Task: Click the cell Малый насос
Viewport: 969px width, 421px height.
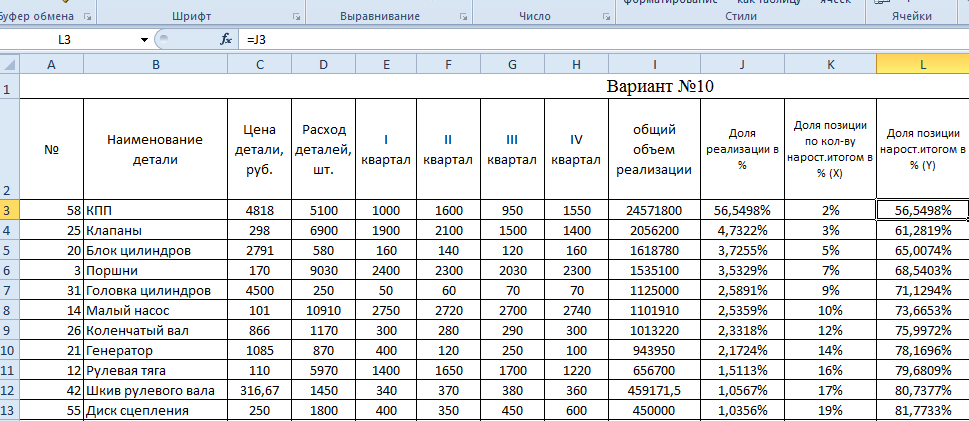Action: (x=155, y=311)
